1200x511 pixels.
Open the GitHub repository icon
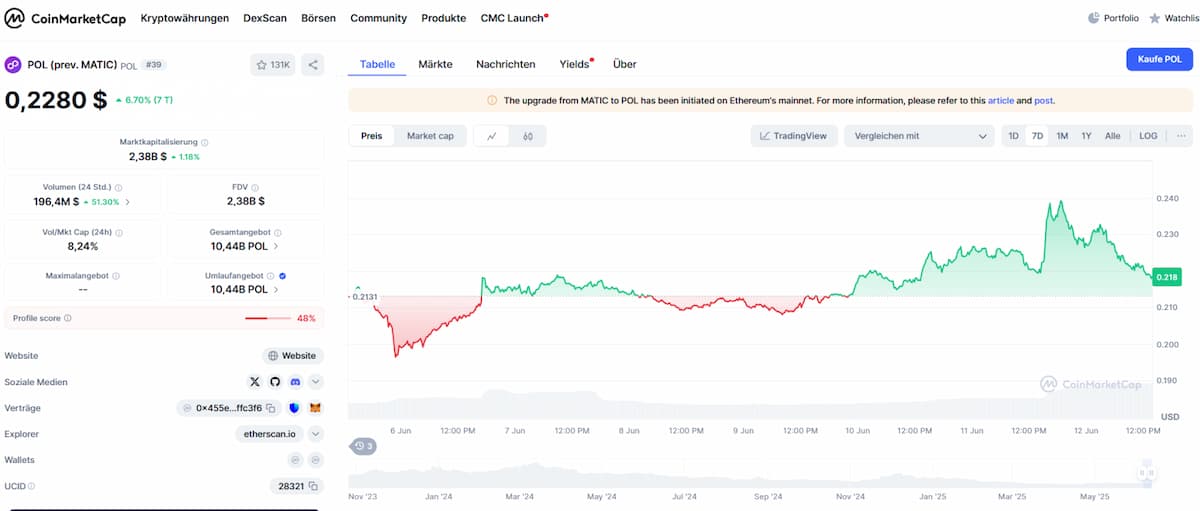pyautogui.click(x=275, y=382)
